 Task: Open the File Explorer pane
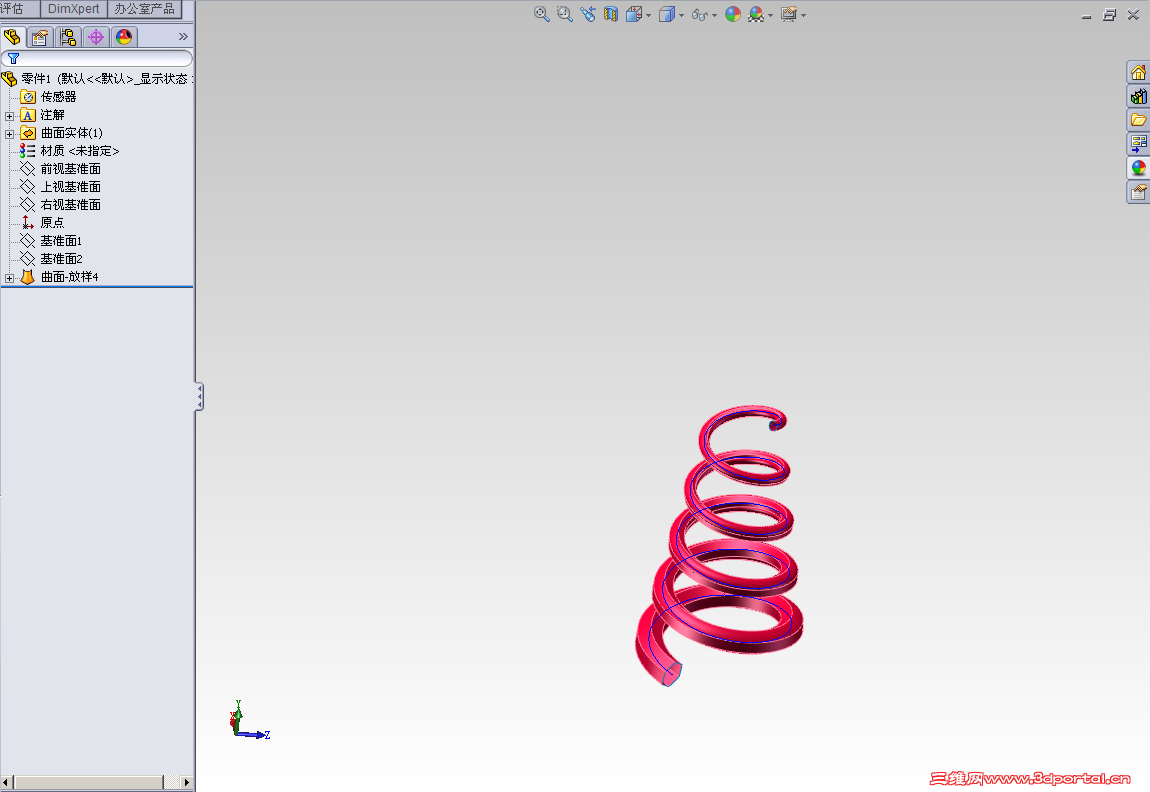pos(1138,120)
